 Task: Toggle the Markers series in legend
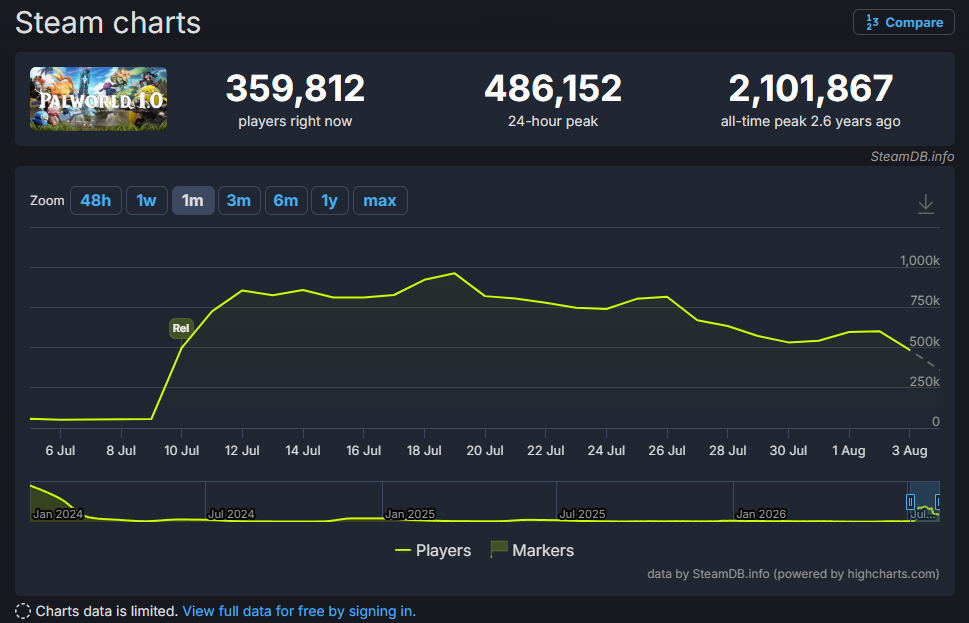(x=532, y=550)
